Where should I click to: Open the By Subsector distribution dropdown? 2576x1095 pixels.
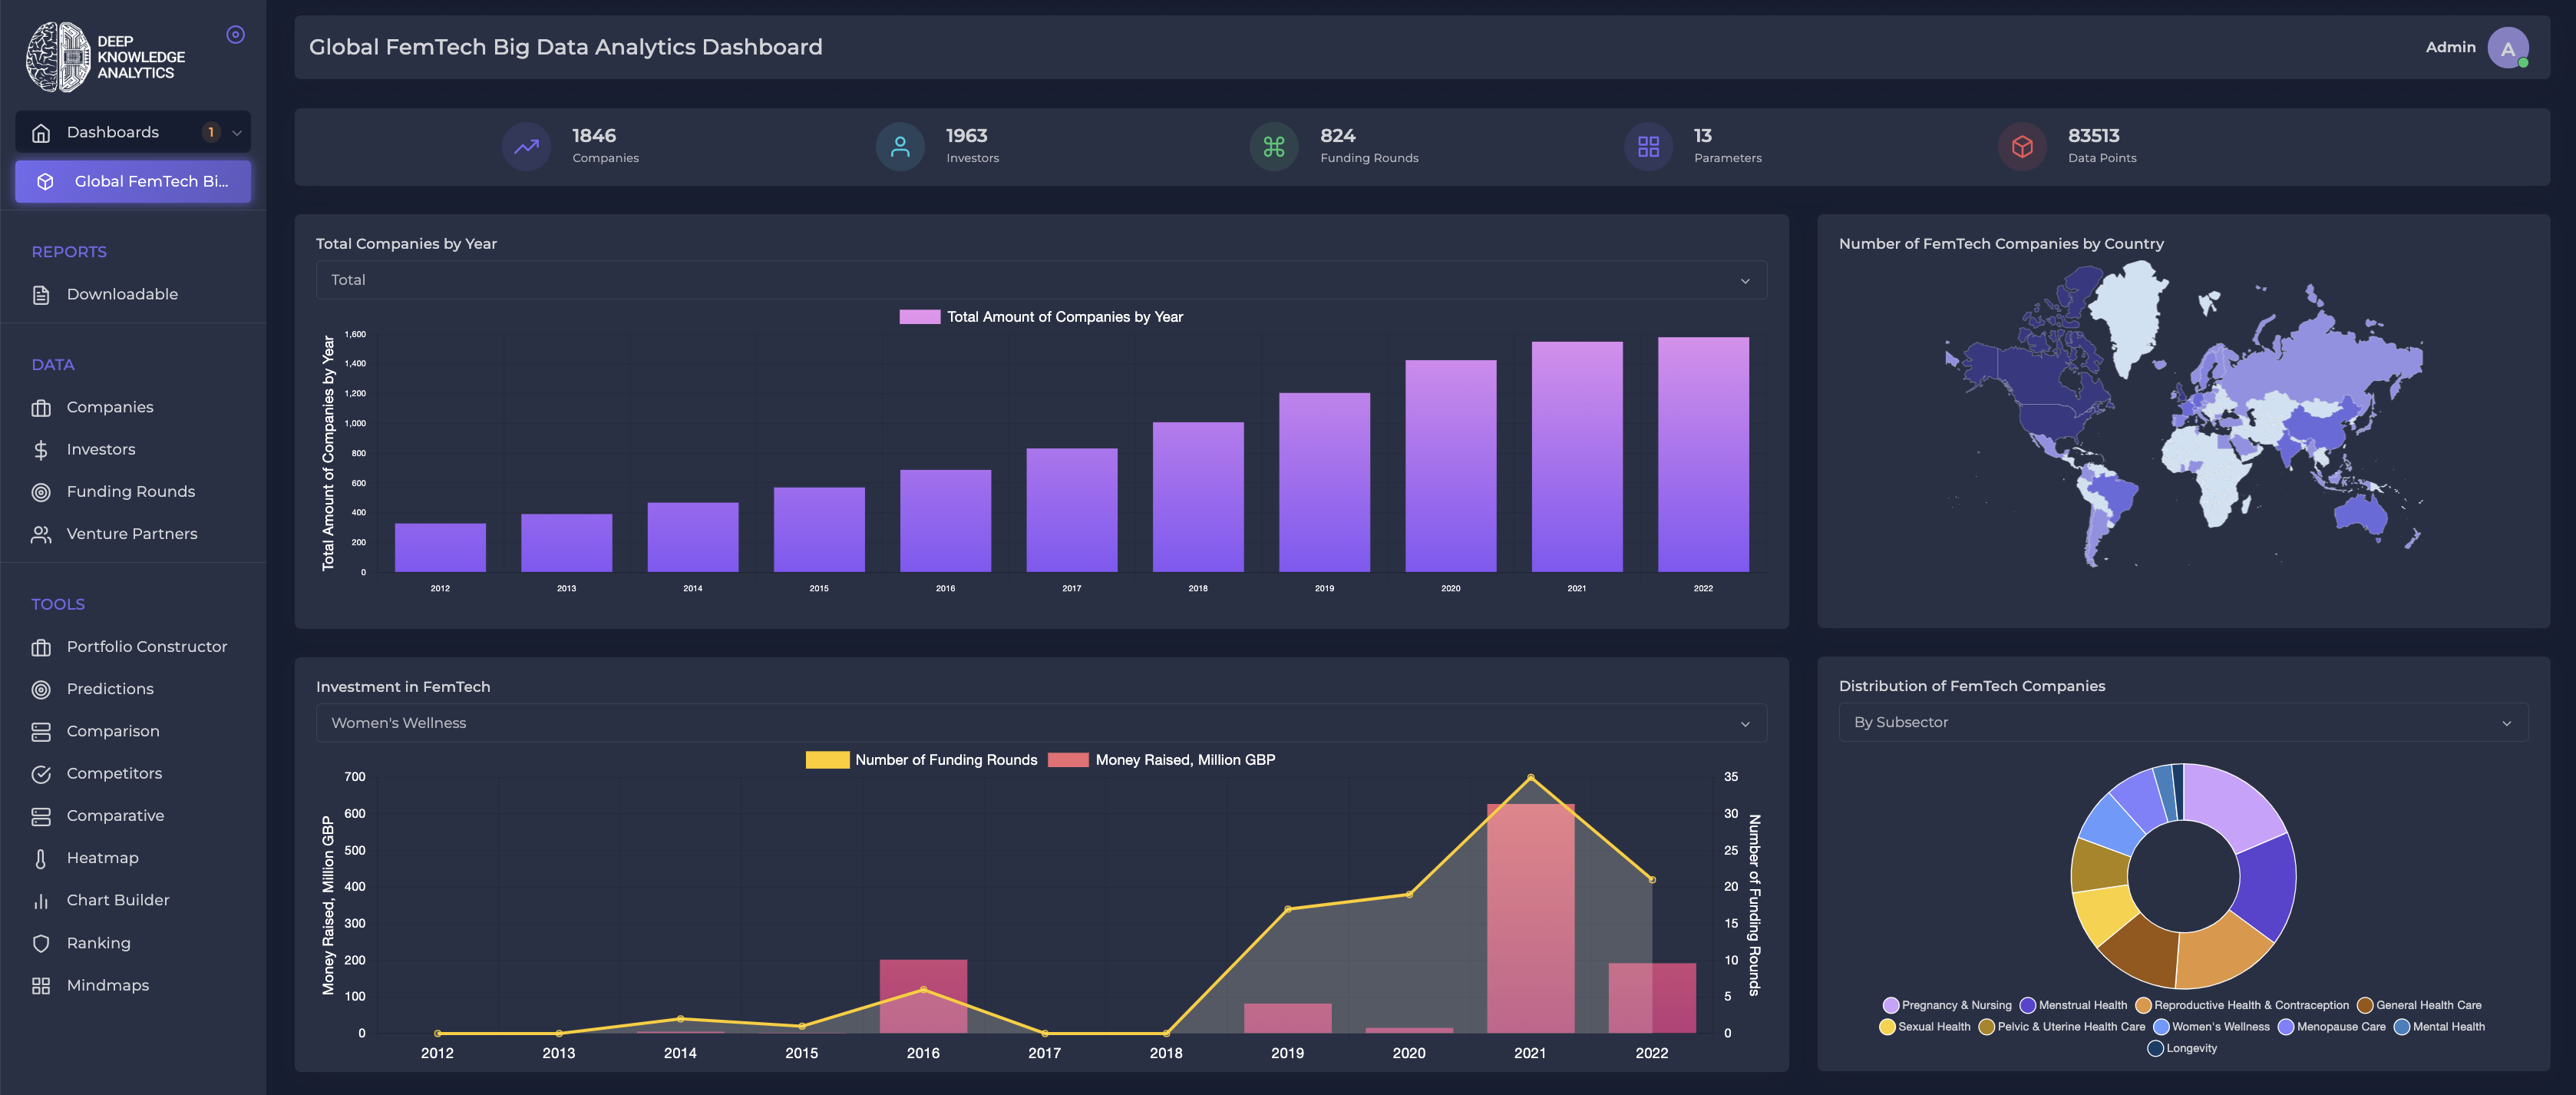coord(2182,722)
